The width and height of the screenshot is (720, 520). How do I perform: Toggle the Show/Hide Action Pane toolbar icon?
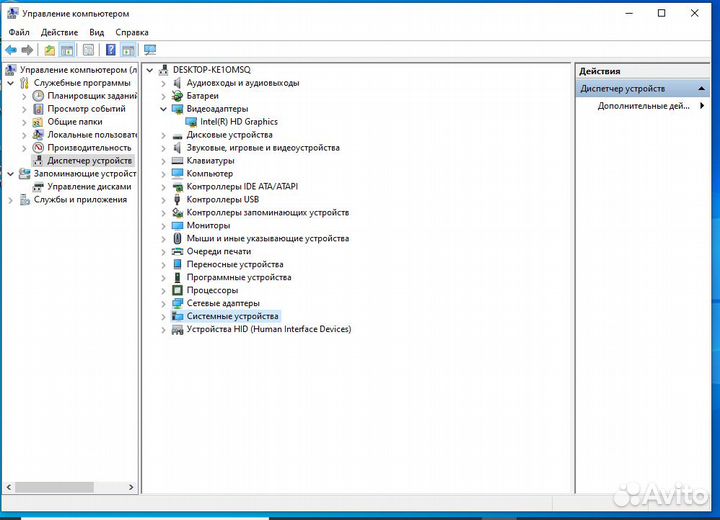pos(128,50)
